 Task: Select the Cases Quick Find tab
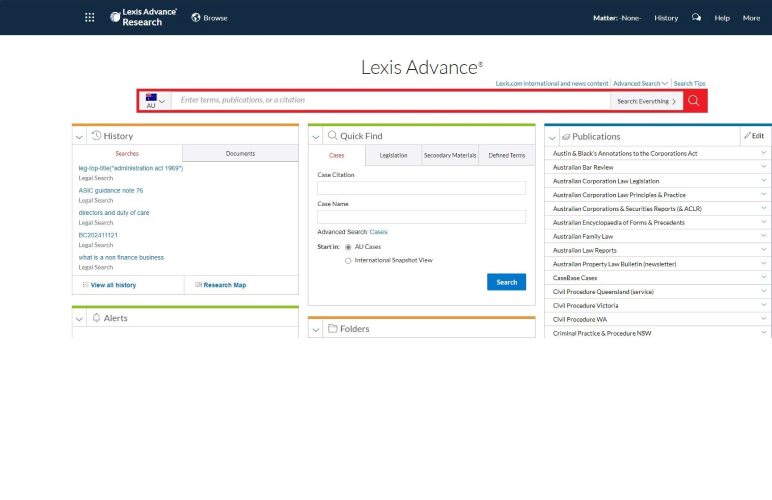click(x=337, y=156)
